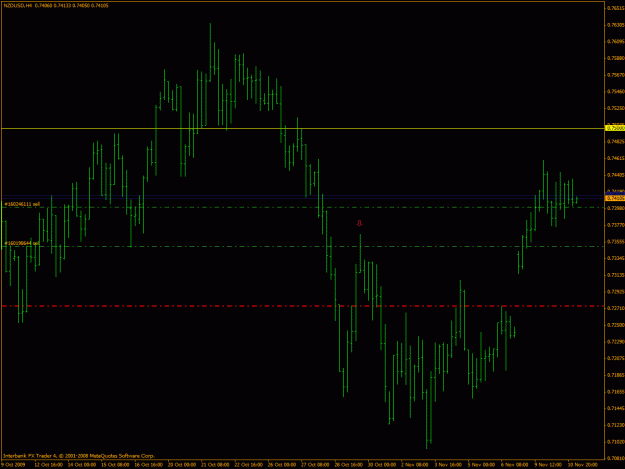The image size is (625, 469).
Task: Click the red down-arrow sell marker
Action: (359, 224)
